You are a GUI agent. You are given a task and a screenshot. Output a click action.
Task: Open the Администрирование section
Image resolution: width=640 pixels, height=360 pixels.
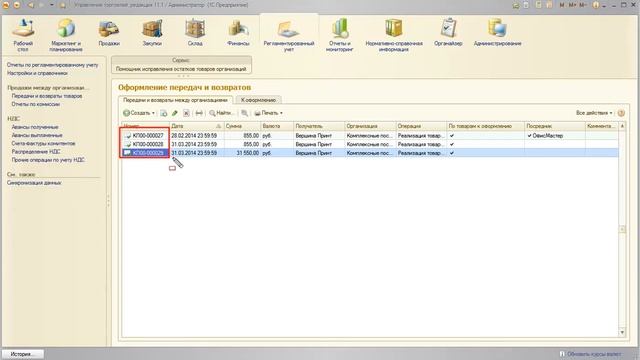[x=497, y=33]
